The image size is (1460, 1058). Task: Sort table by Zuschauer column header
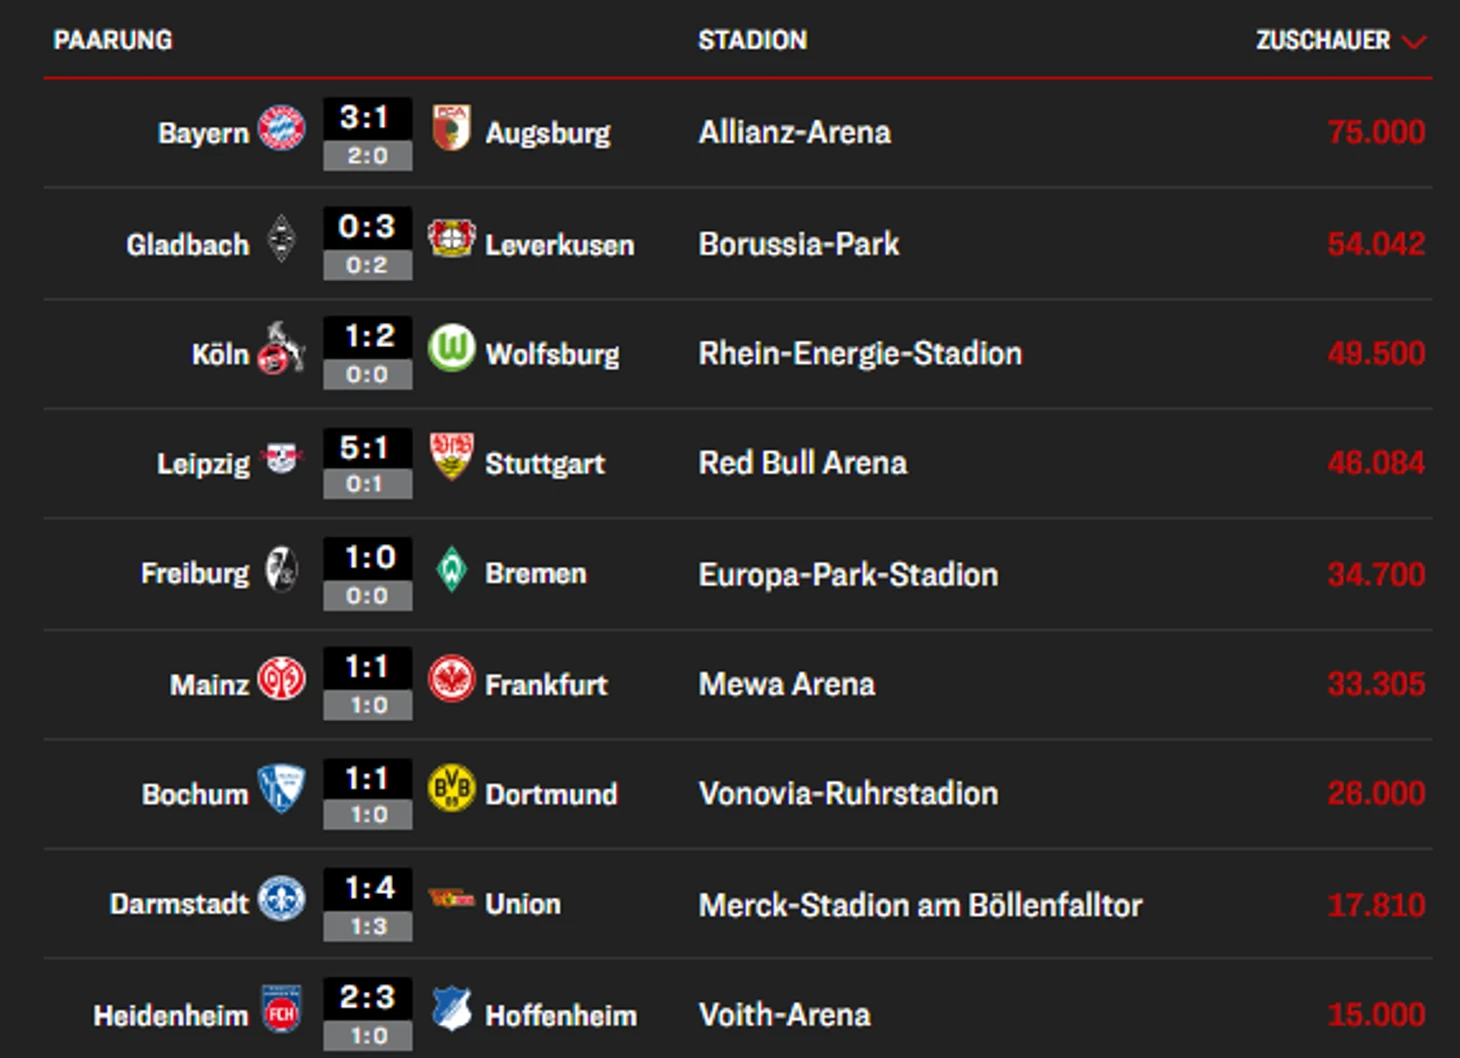pyautogui.click(x=1322, y=40)
